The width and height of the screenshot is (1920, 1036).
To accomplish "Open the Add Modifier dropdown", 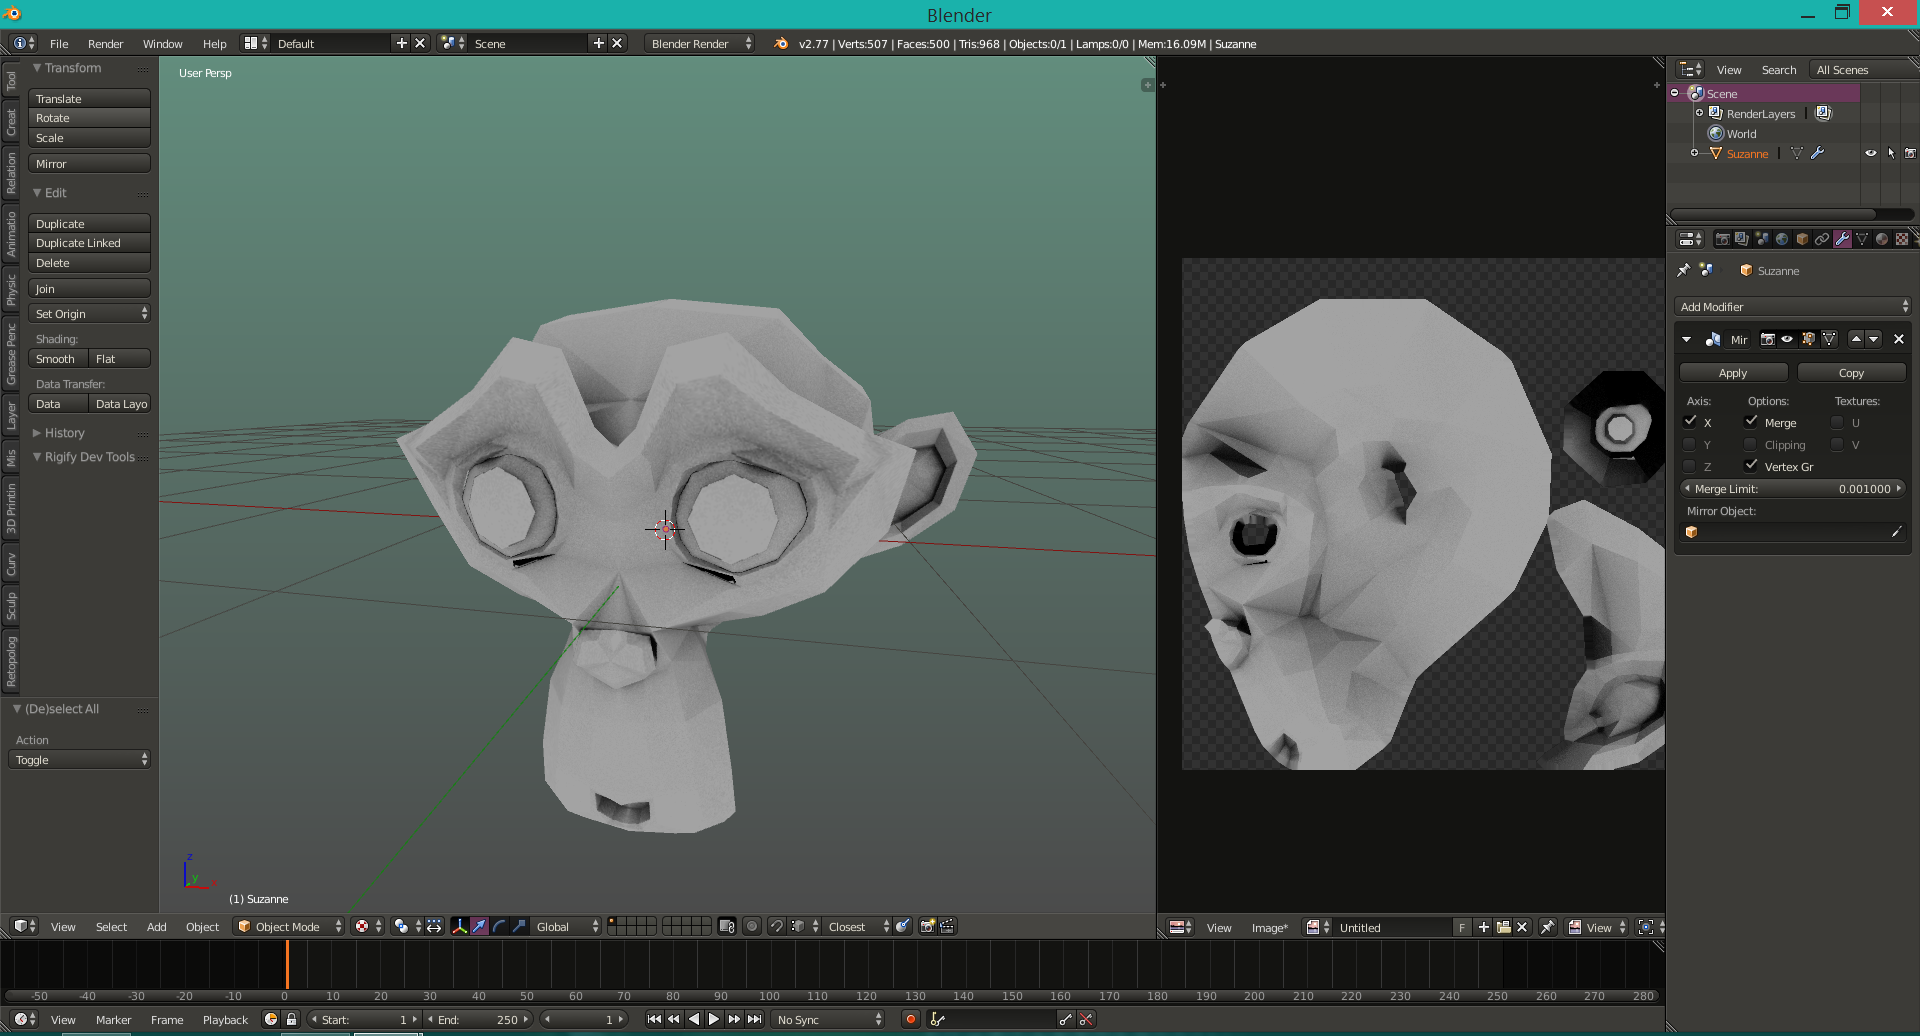I will pyautogui.click(x=1793, y=306).
